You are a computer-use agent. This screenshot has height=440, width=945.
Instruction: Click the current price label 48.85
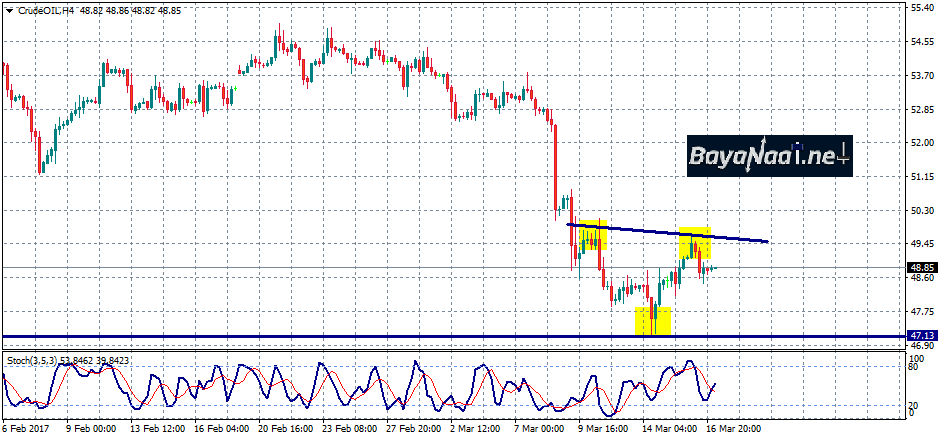(x=921, y=268)
